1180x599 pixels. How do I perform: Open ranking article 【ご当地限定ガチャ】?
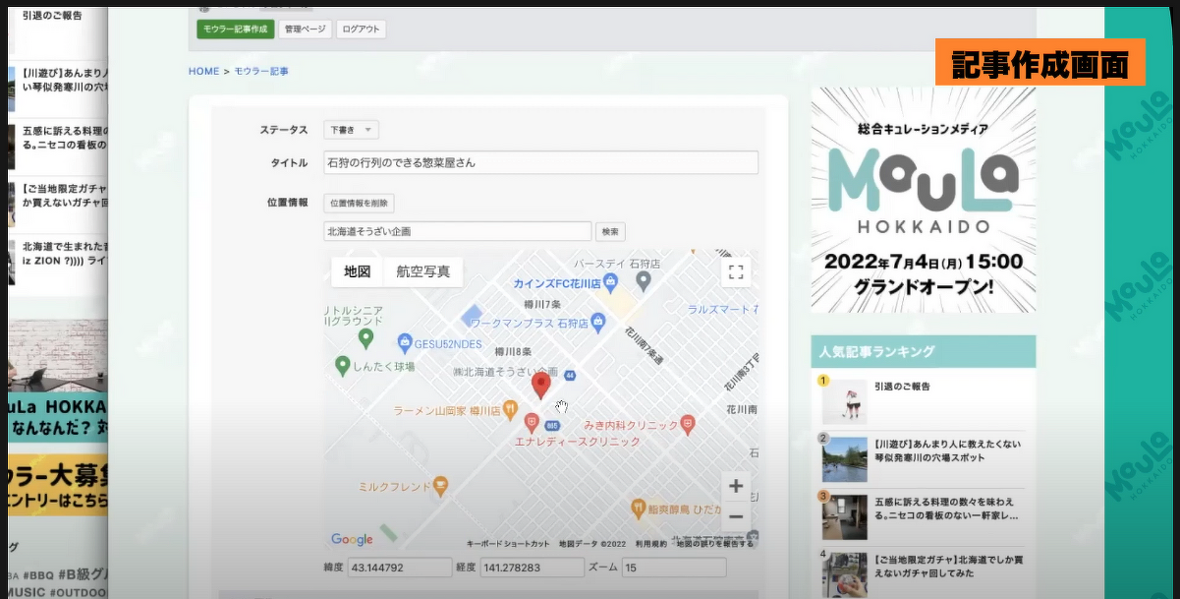(x=947, y=567)
